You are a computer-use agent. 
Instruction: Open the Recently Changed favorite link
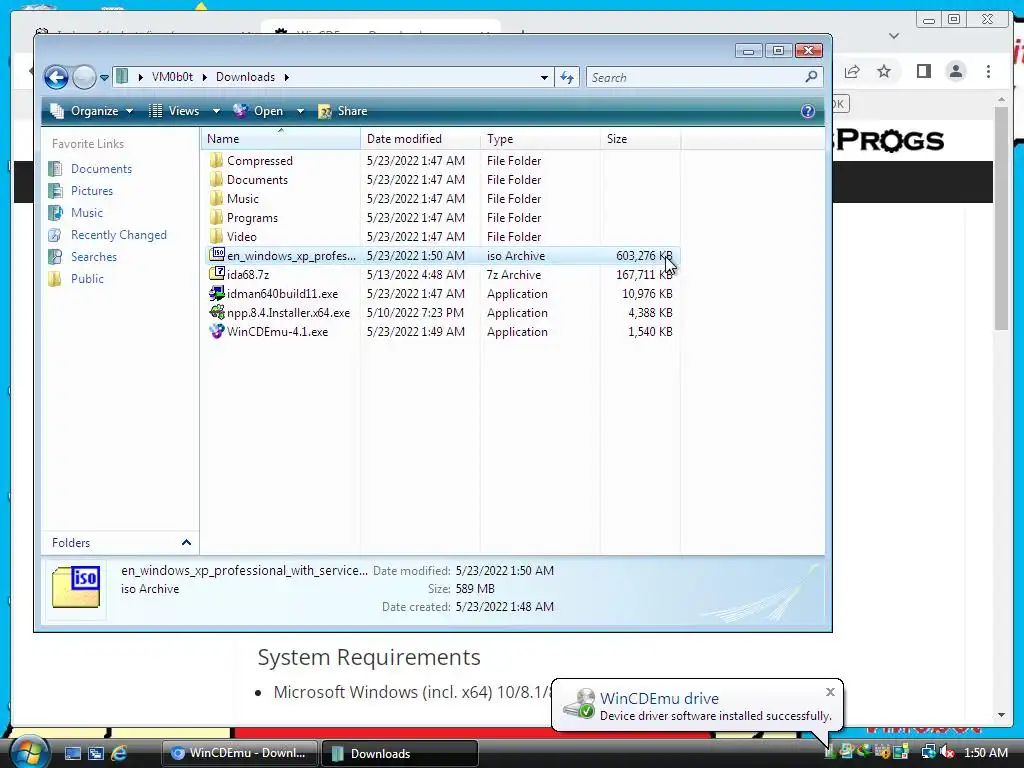click(108, 235)
